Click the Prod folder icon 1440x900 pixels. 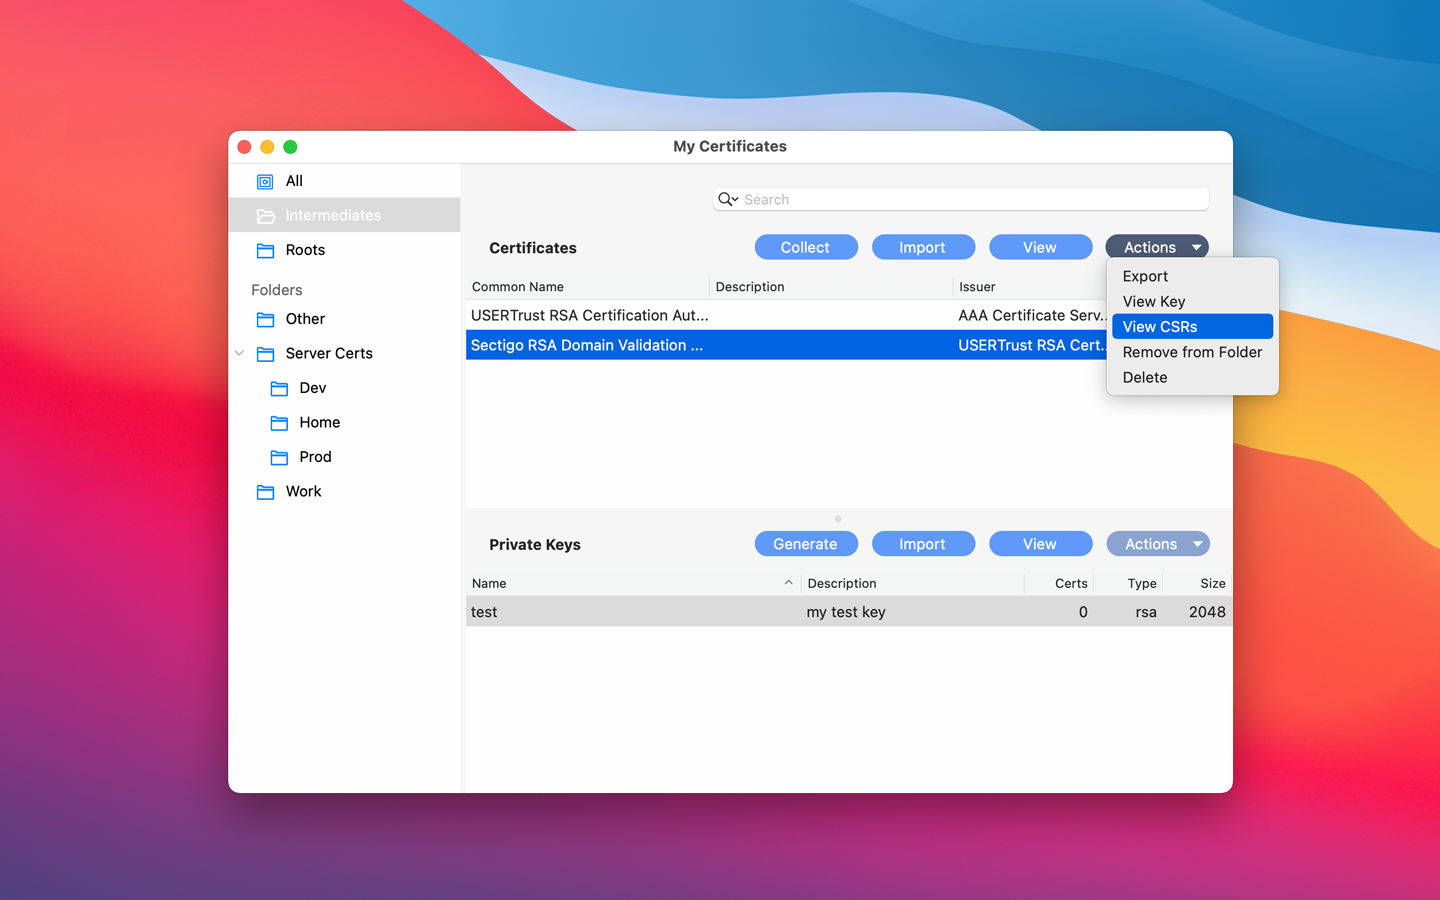click(x=279, y=457)
